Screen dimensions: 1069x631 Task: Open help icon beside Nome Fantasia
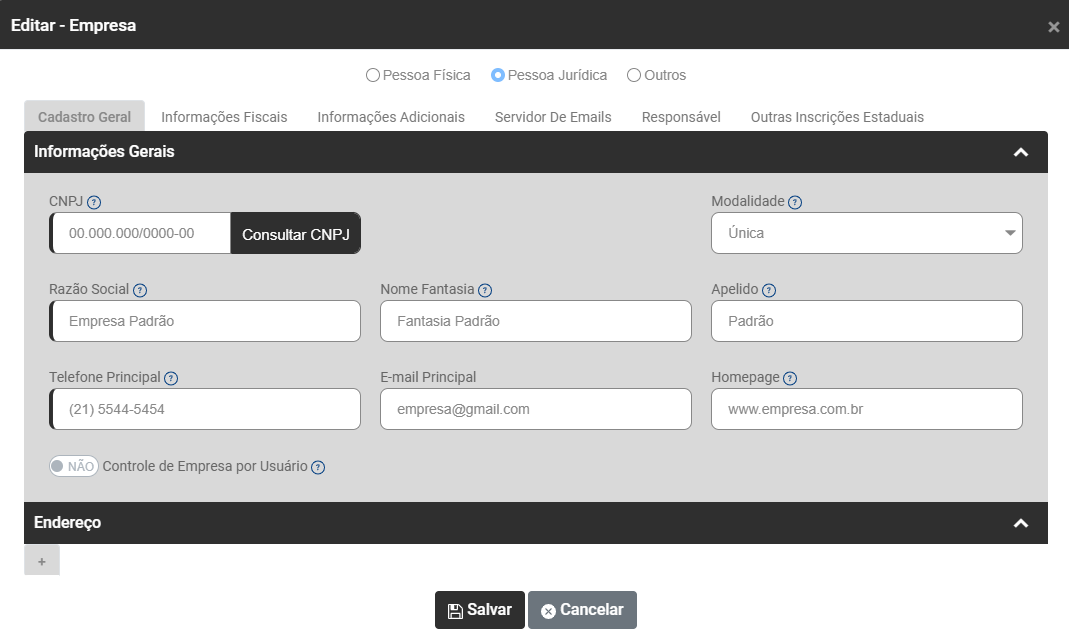(x=485, y=290)
